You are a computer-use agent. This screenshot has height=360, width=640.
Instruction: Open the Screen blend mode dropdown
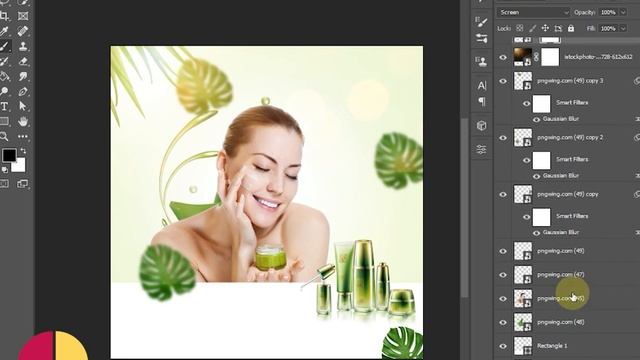point(533,13)
